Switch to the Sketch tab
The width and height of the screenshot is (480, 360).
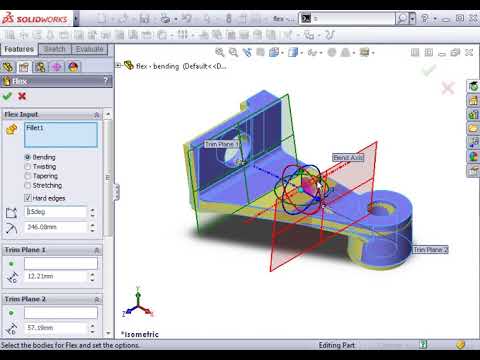55,49
